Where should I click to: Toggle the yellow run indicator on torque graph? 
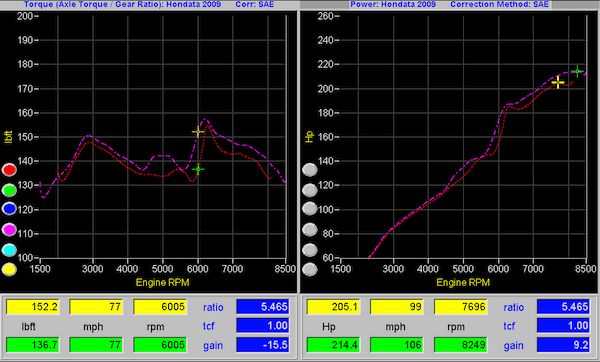9,269
